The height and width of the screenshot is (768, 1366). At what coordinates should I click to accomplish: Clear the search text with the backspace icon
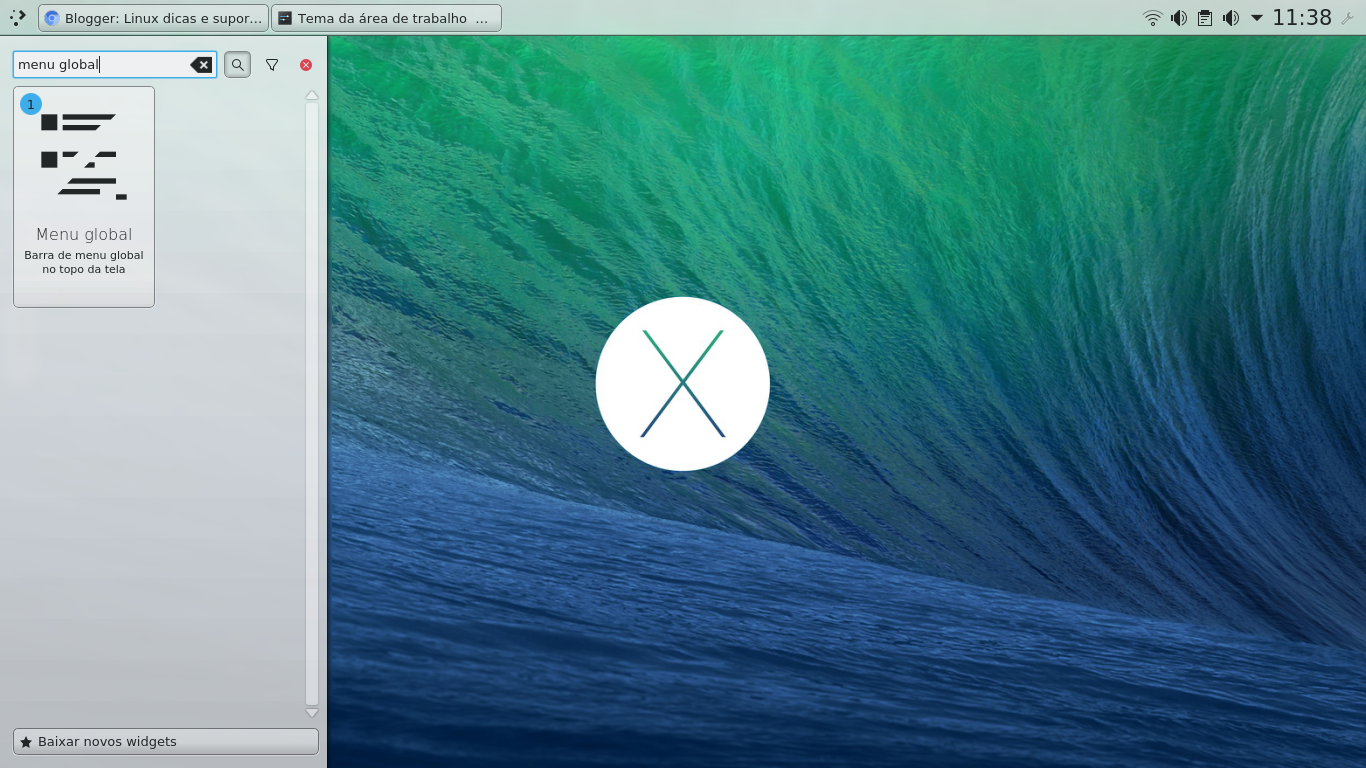point(202,64)
